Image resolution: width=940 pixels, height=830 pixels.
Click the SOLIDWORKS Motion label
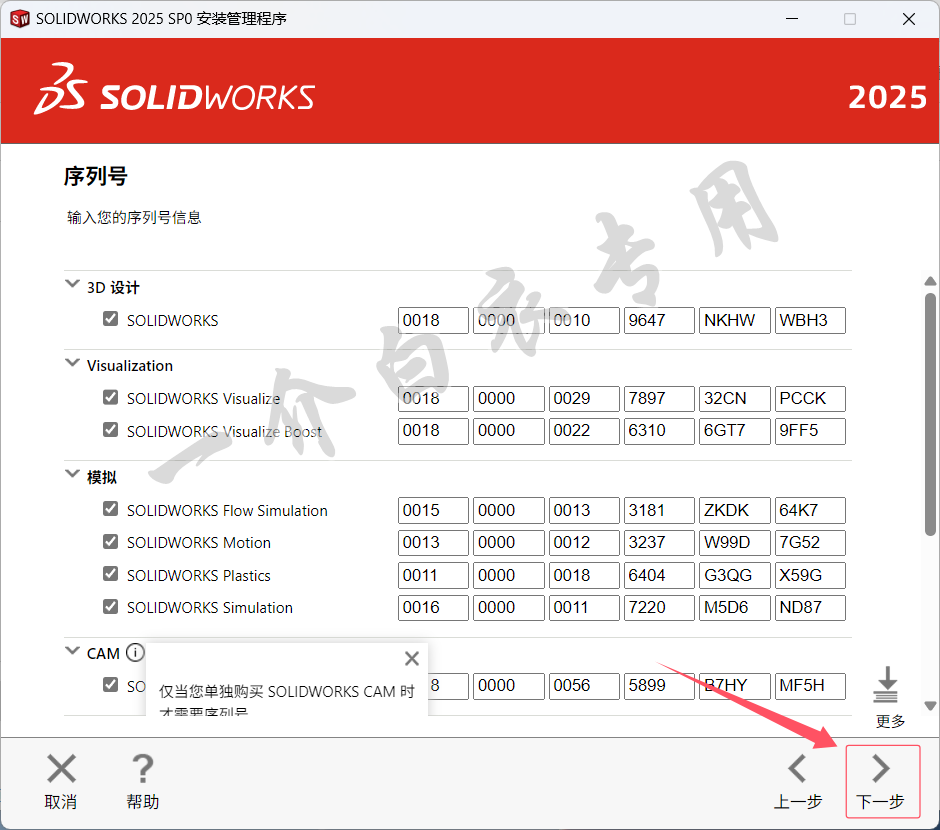pyautogui.click(x=198, y=543)
